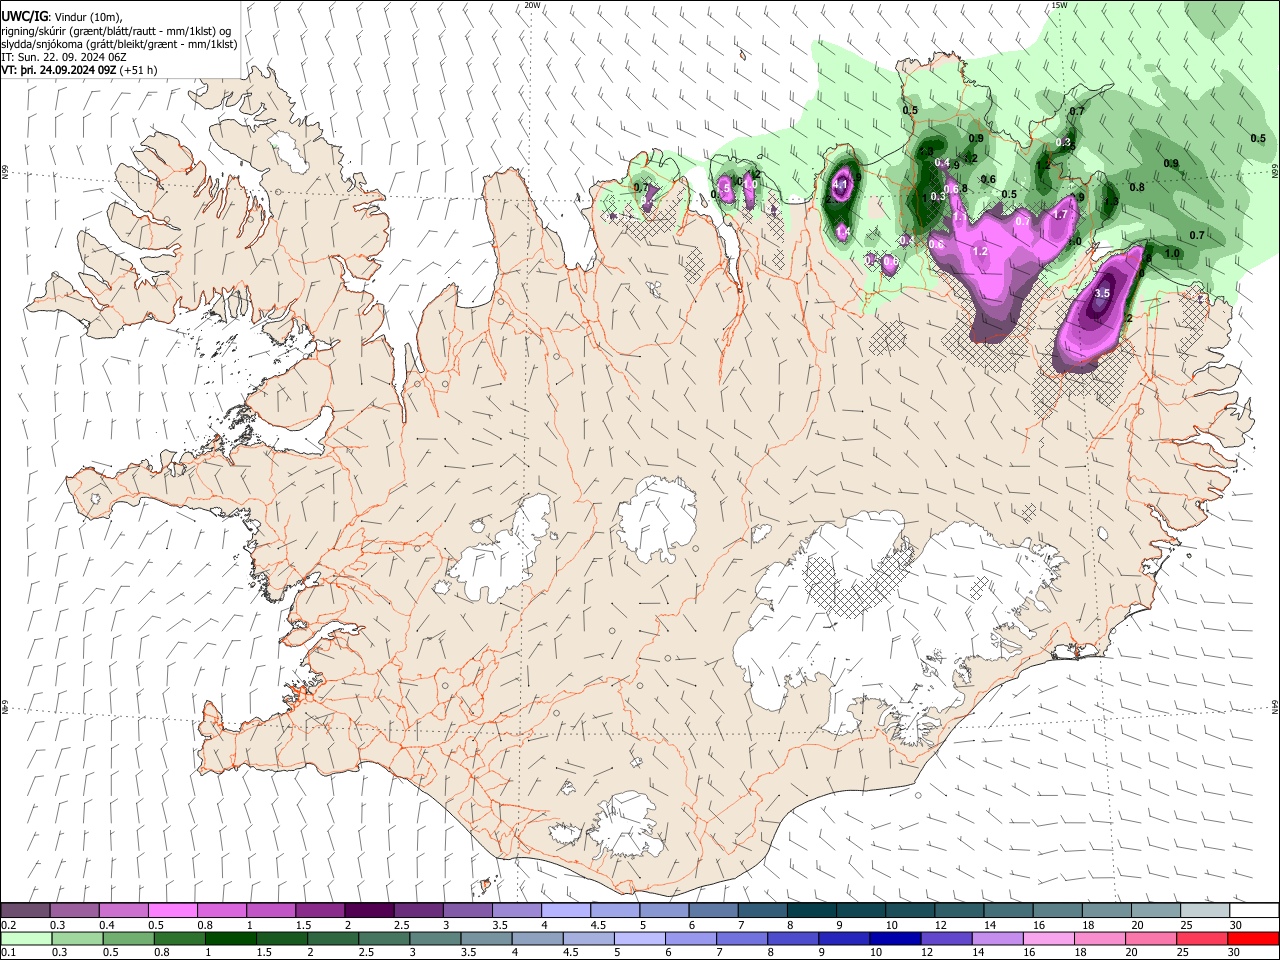This screenshot has width=1280, height=960.
Task: Select the 'slydda/snjókoma' sleet legend description line
Action: 119,44
